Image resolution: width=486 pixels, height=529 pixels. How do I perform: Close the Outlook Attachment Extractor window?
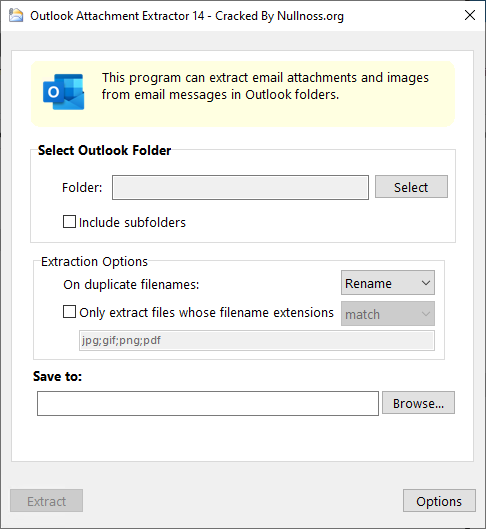point(469,15)
